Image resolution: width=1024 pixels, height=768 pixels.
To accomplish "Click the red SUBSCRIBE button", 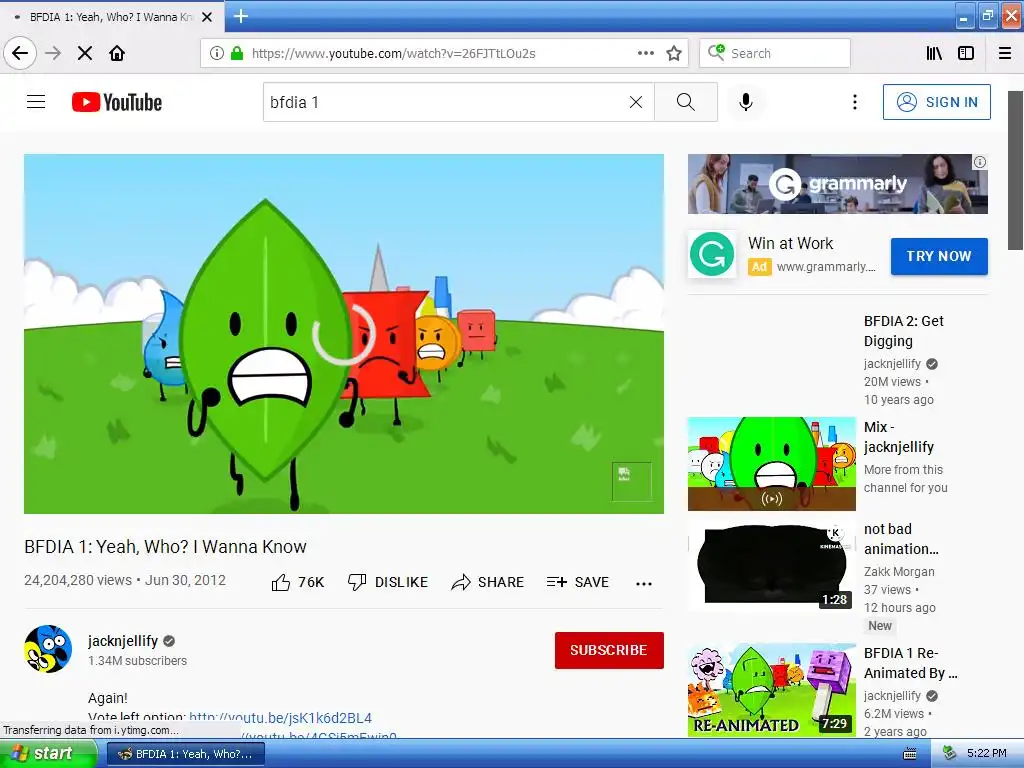I will [x=609, y=650].
